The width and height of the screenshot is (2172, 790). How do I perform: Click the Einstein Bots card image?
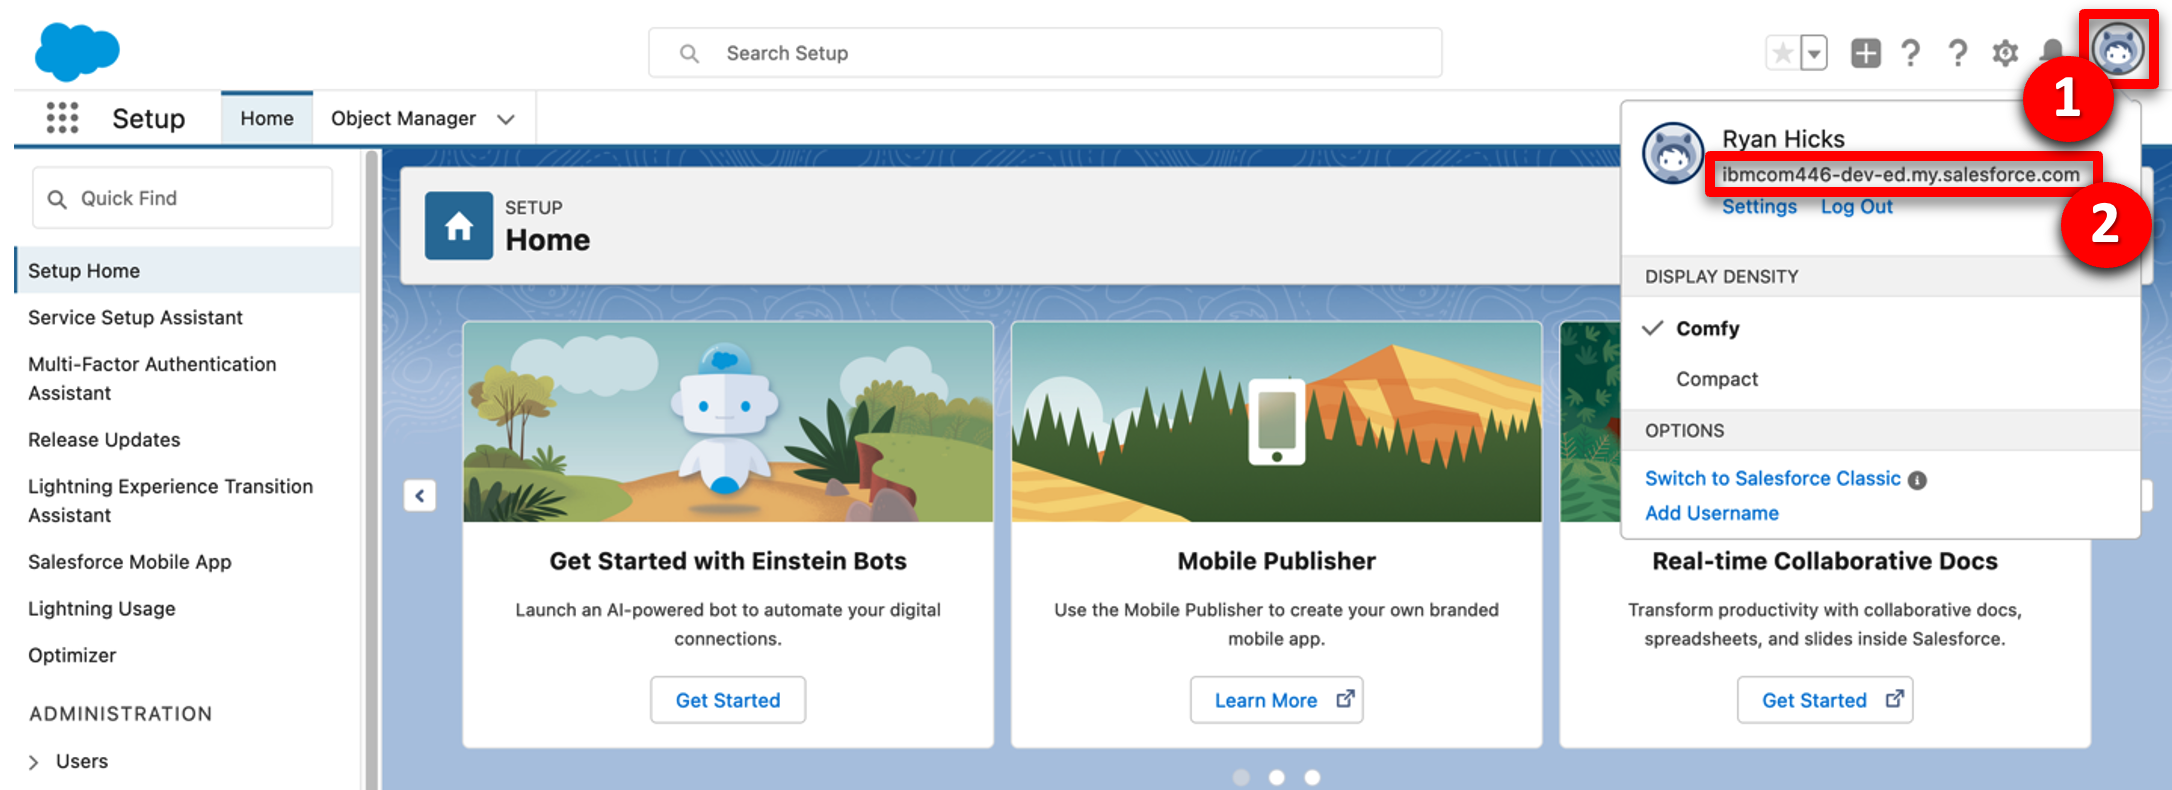pos(728,422)
